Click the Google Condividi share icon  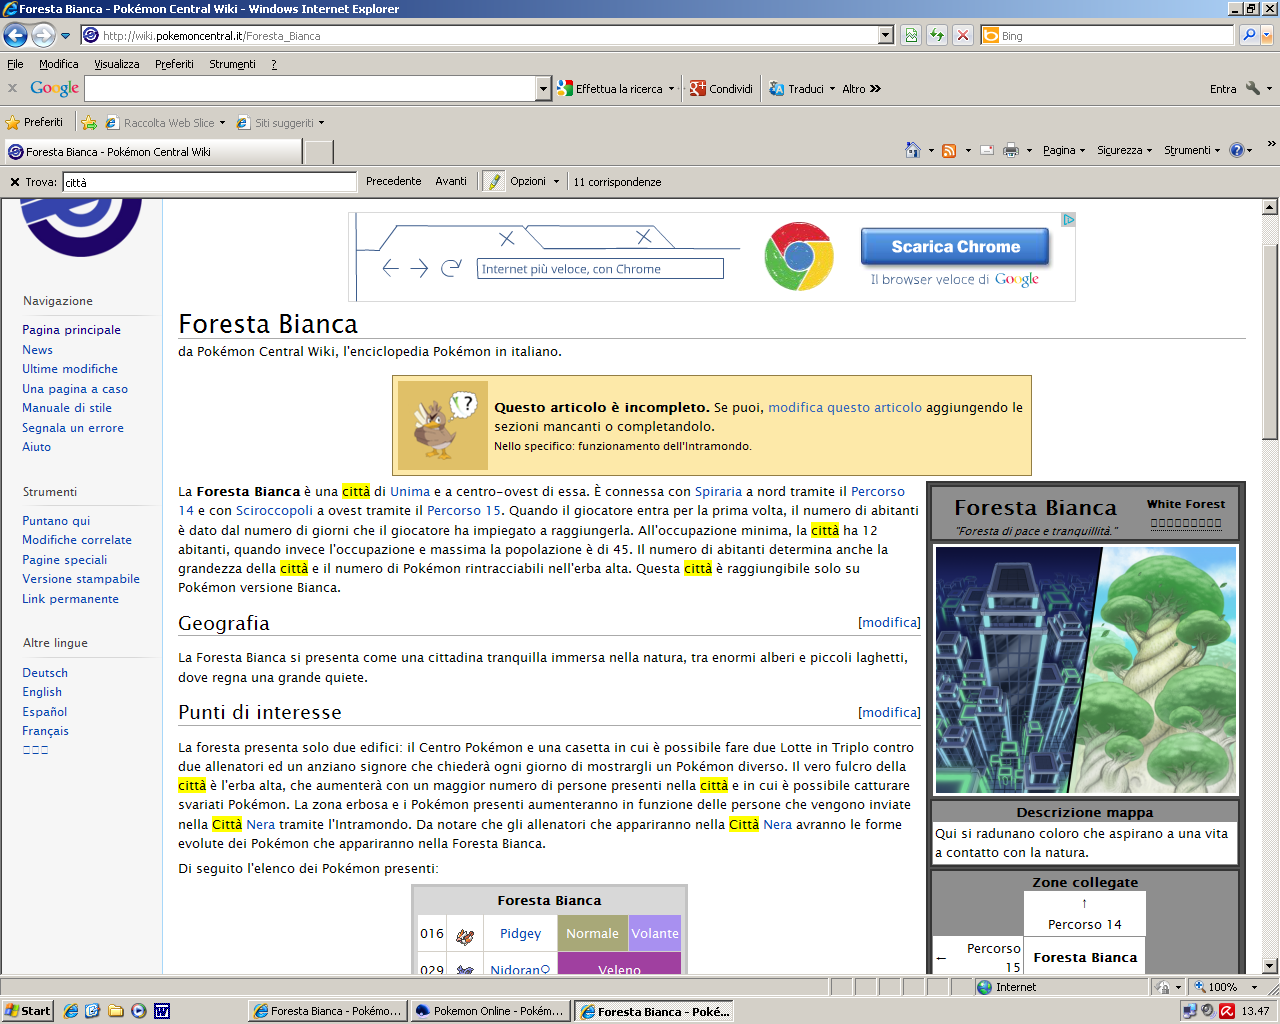[721, 89]
